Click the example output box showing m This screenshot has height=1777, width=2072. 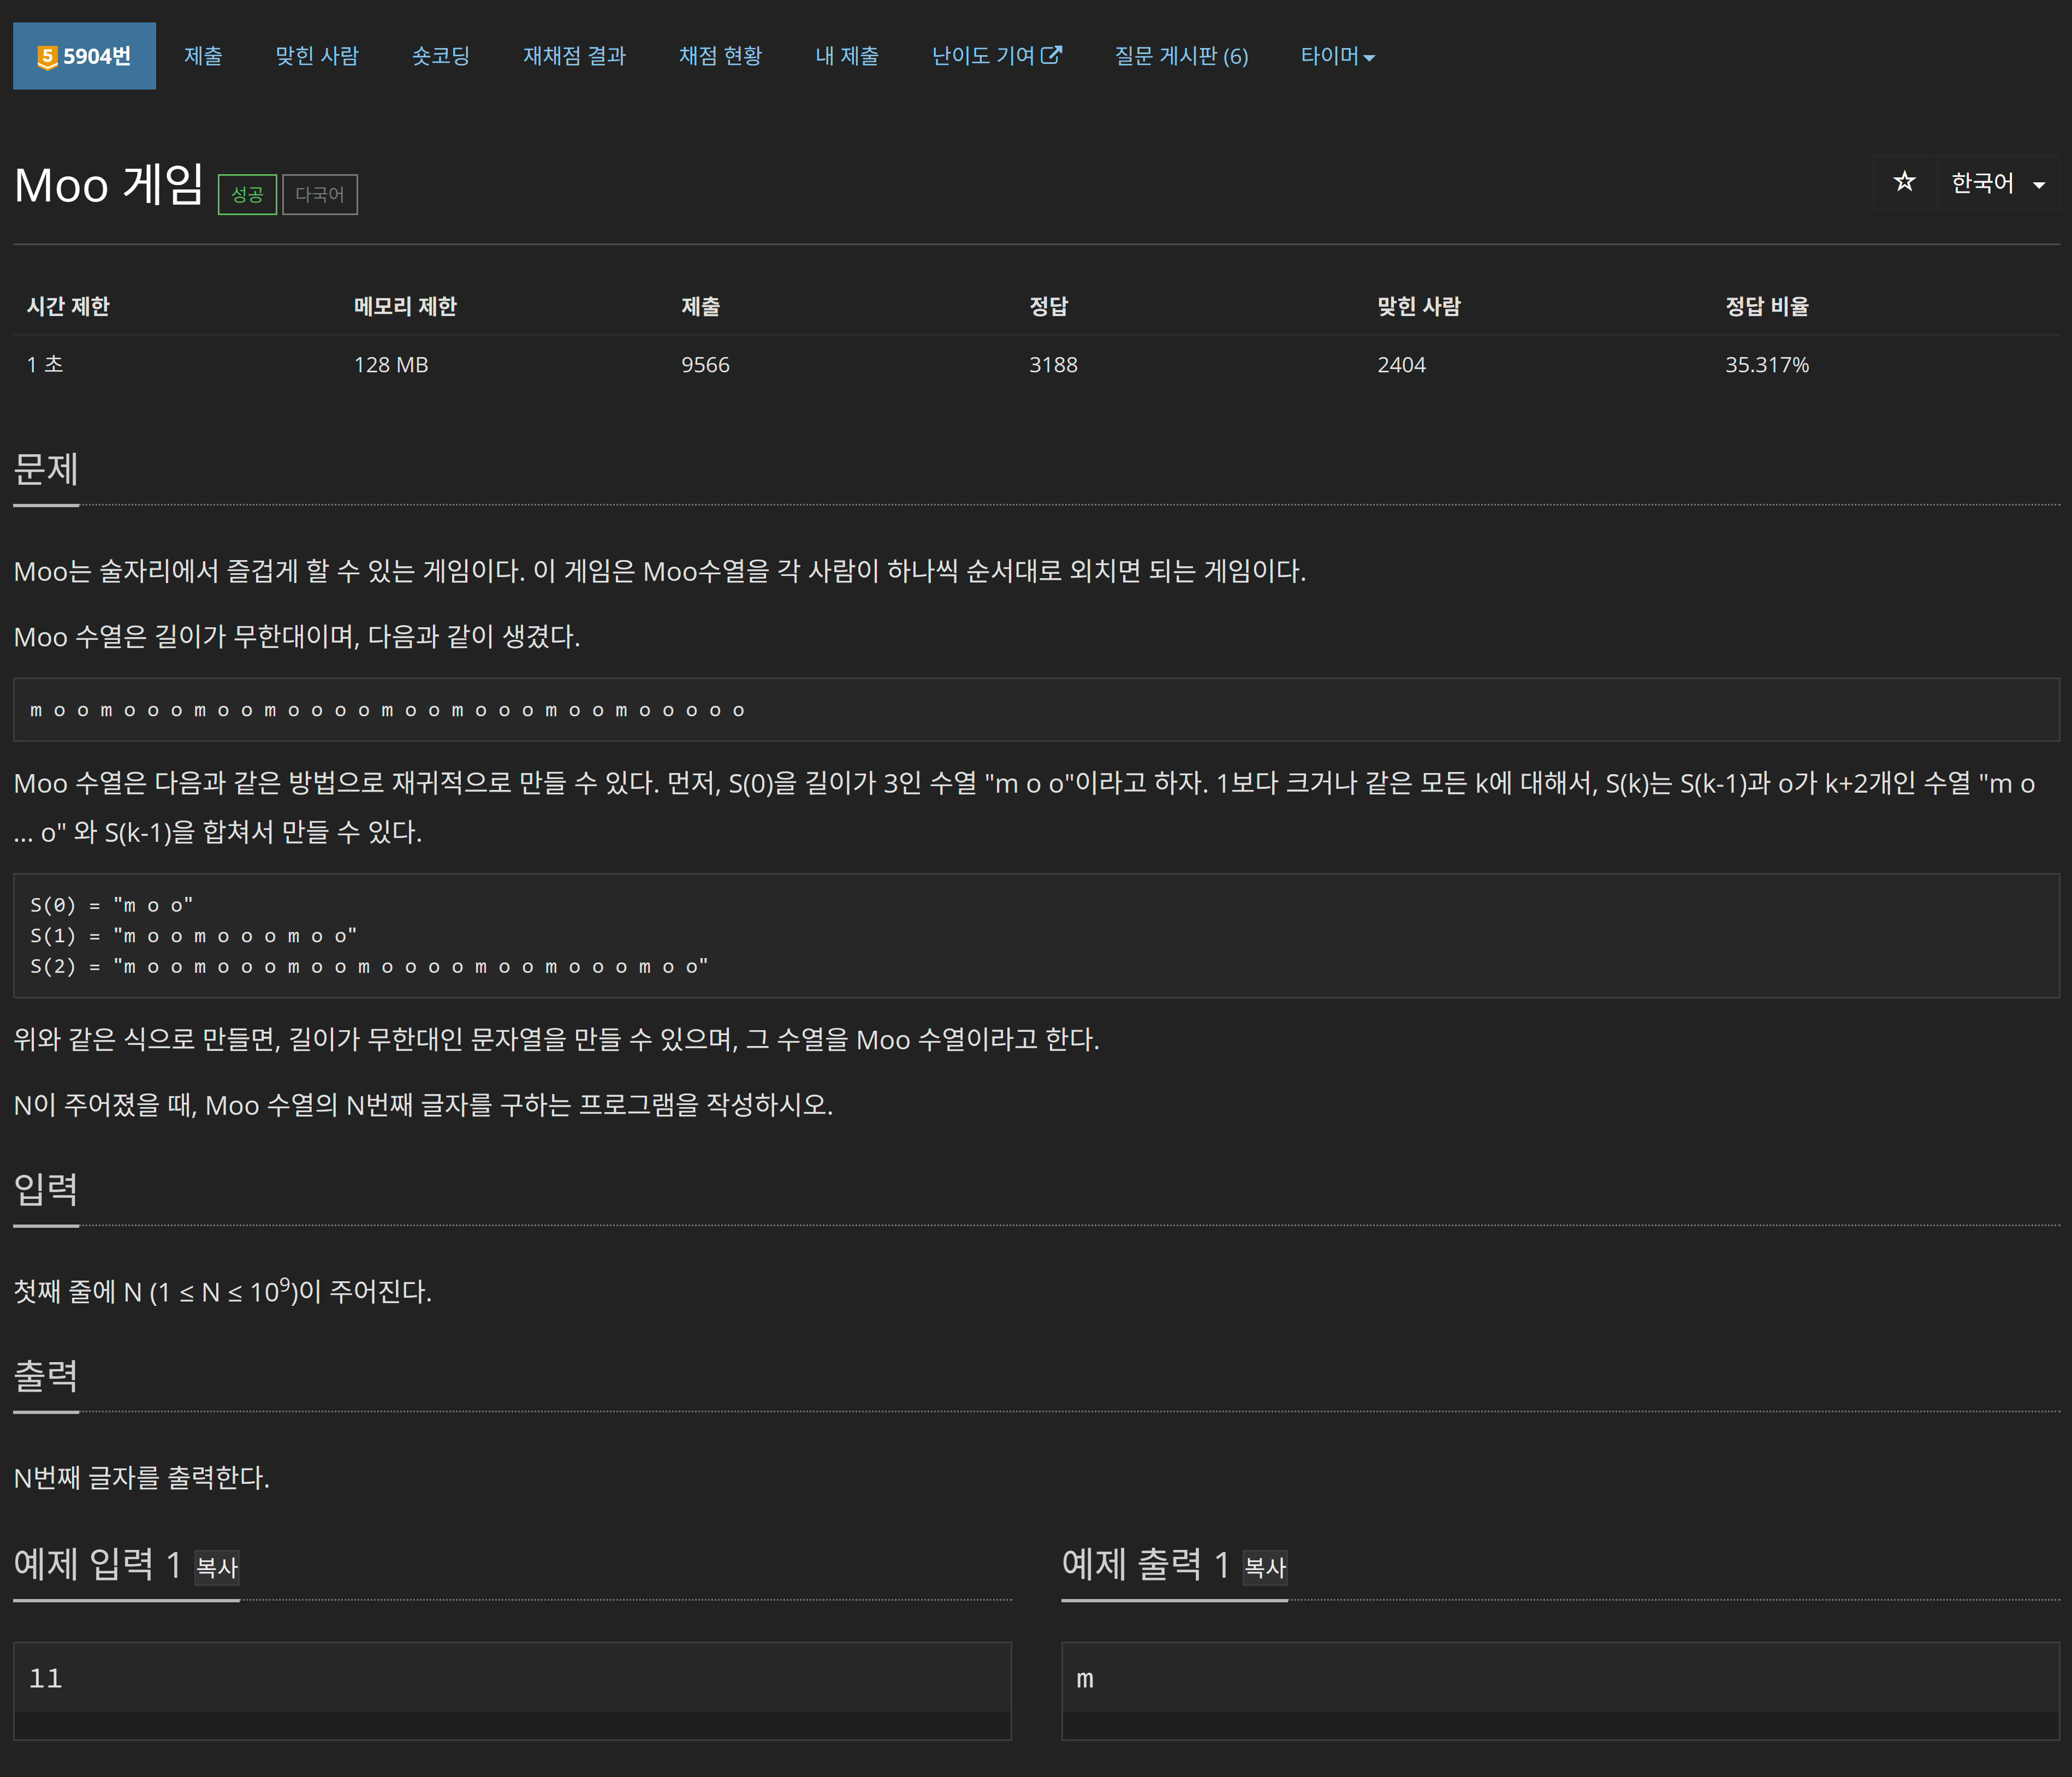coord(1560,1678)
